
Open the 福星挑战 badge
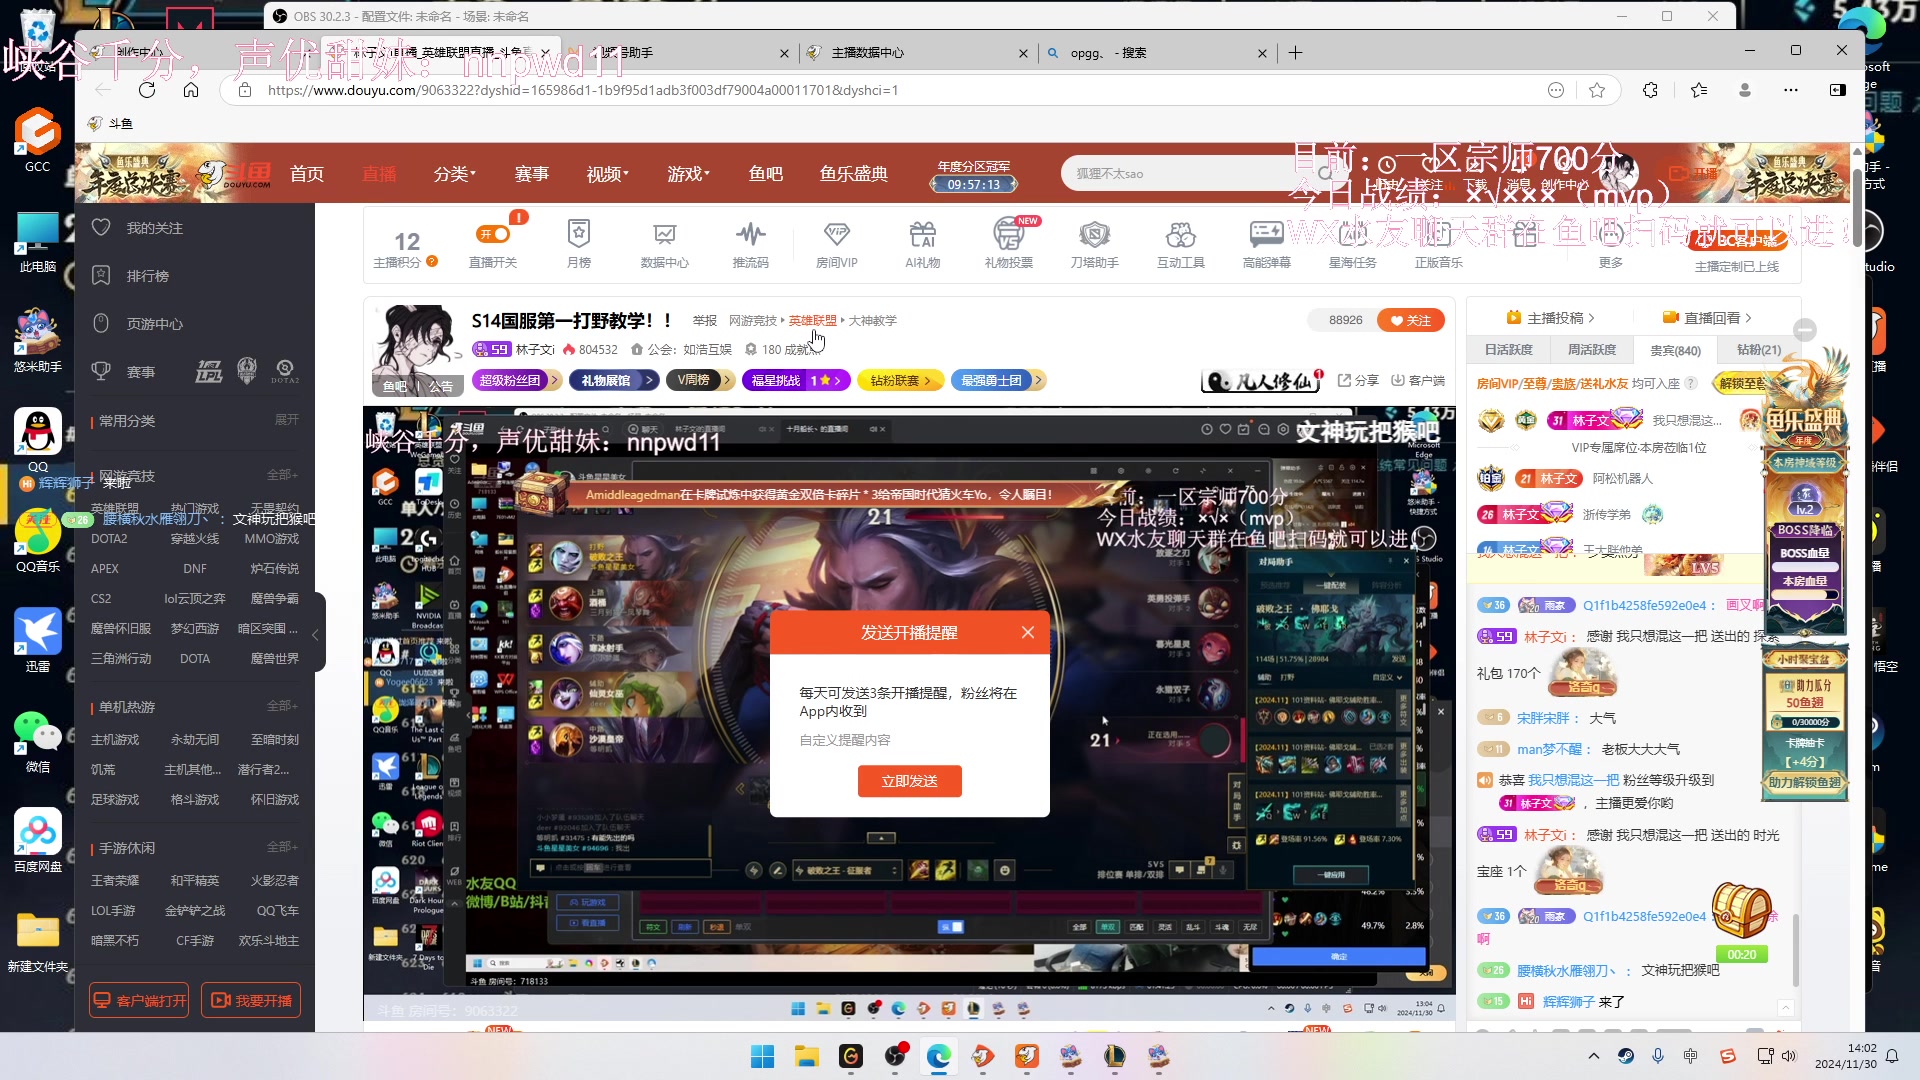click(x=796, y=380)
